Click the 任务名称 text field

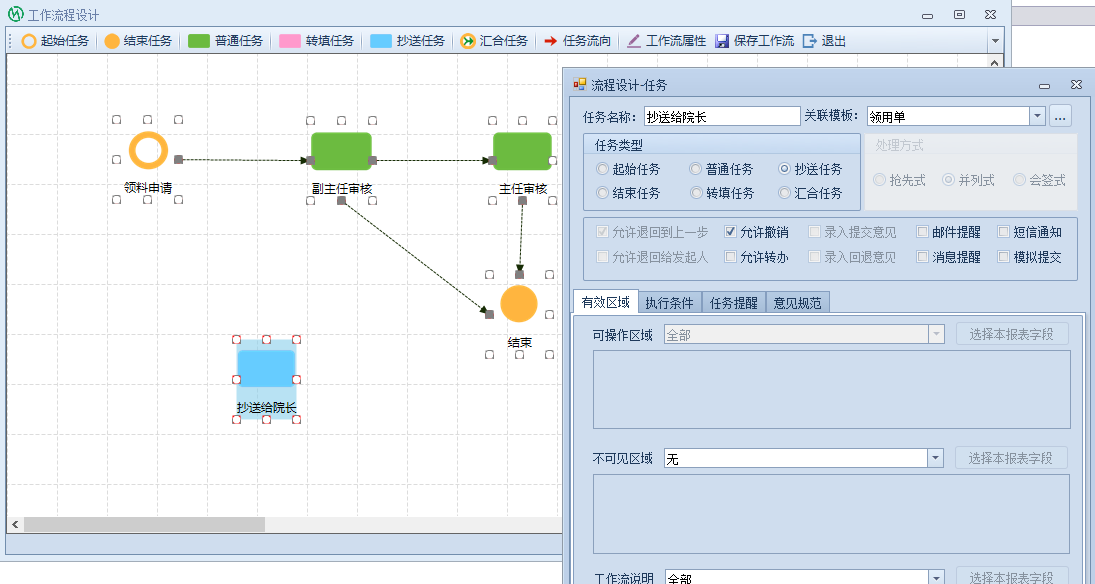point(722,116)
